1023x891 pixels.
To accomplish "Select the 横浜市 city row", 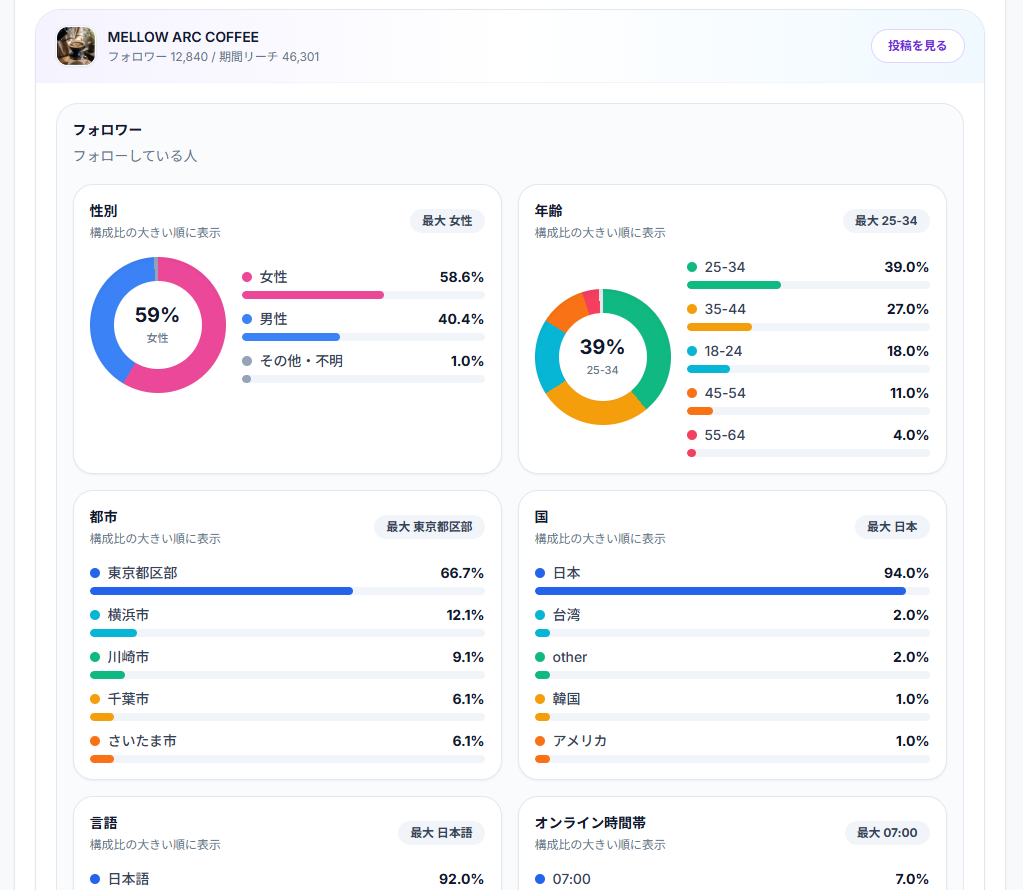I will coord(287,624).
